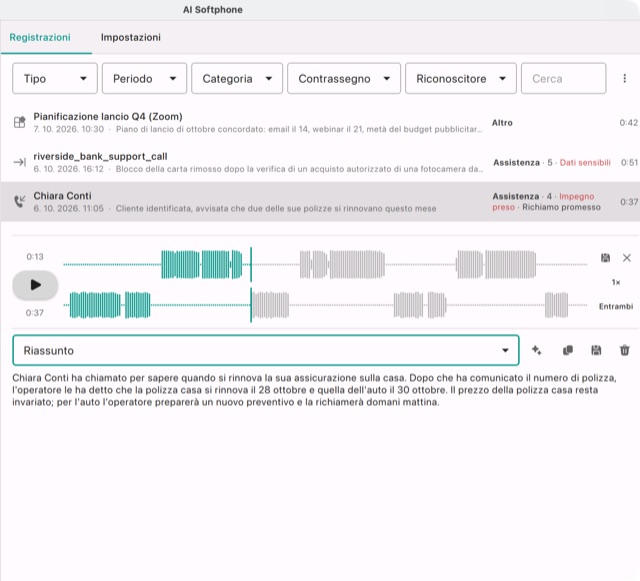This screenshot has height=581, width=640.
Task: Save the summary with the floppy disk icon
Action: pos(596,350)
